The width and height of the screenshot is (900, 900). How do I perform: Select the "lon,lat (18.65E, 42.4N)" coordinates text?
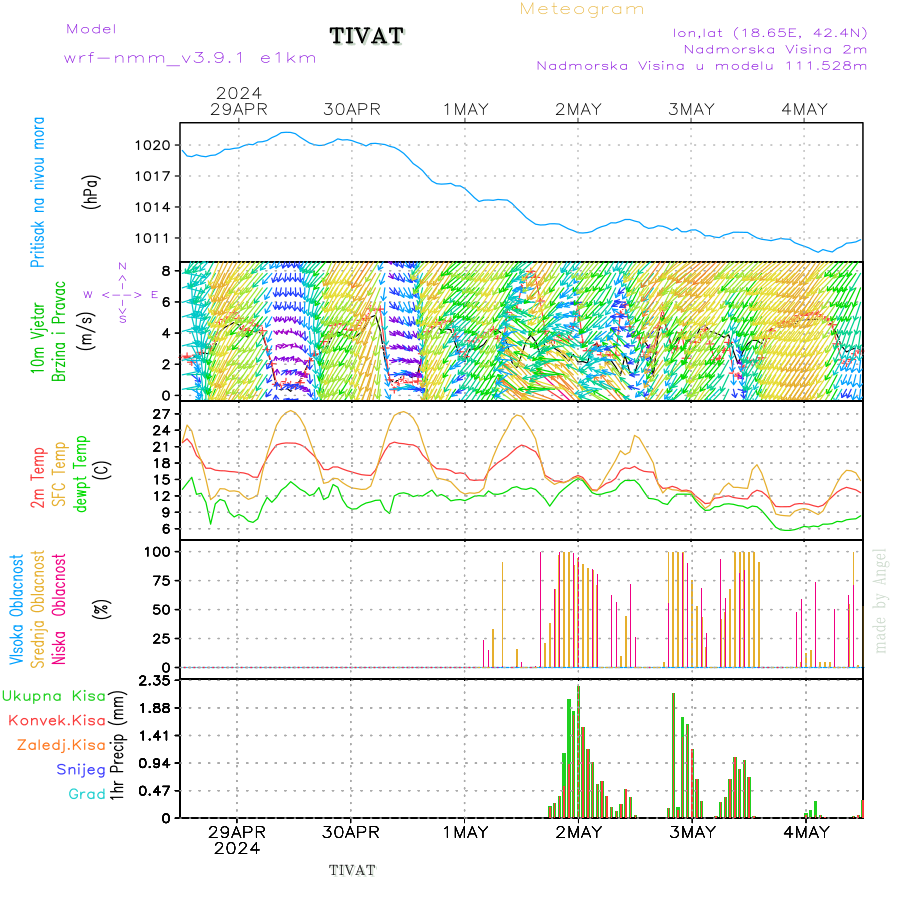[770, 33]
